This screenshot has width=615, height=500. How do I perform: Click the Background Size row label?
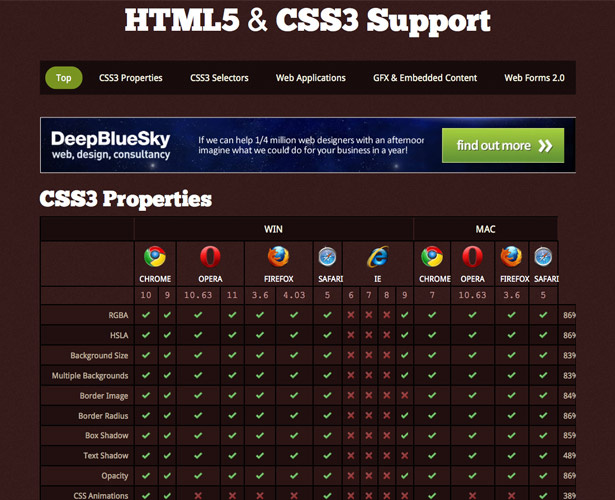coord(99,355)
